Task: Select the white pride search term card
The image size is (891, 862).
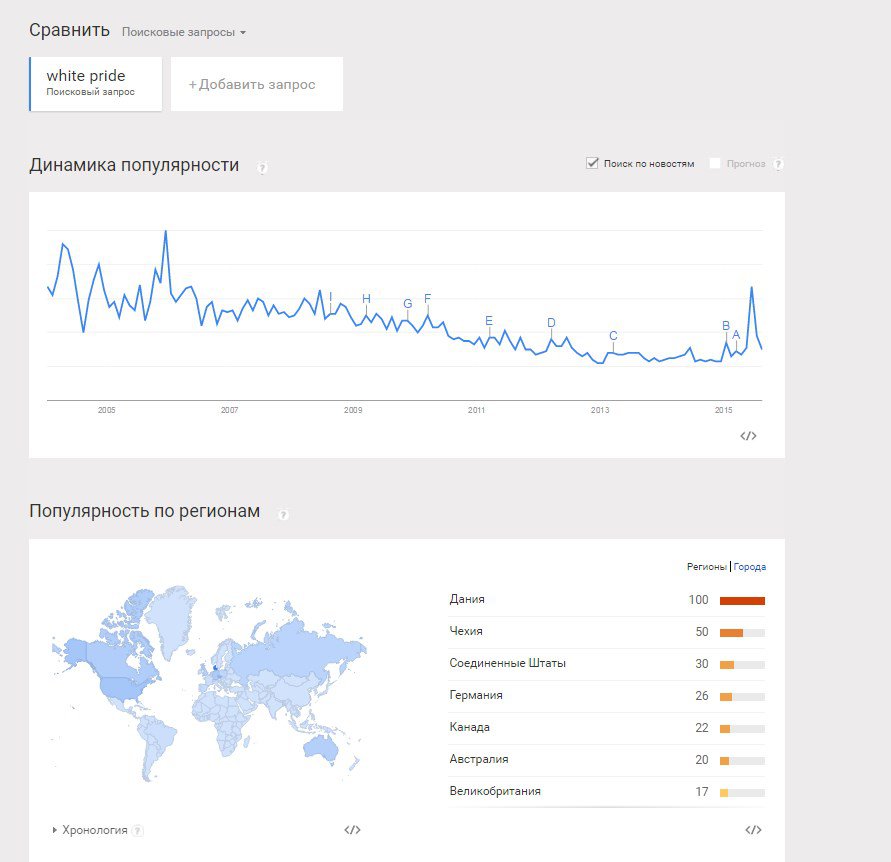Action: click(96, 83)
